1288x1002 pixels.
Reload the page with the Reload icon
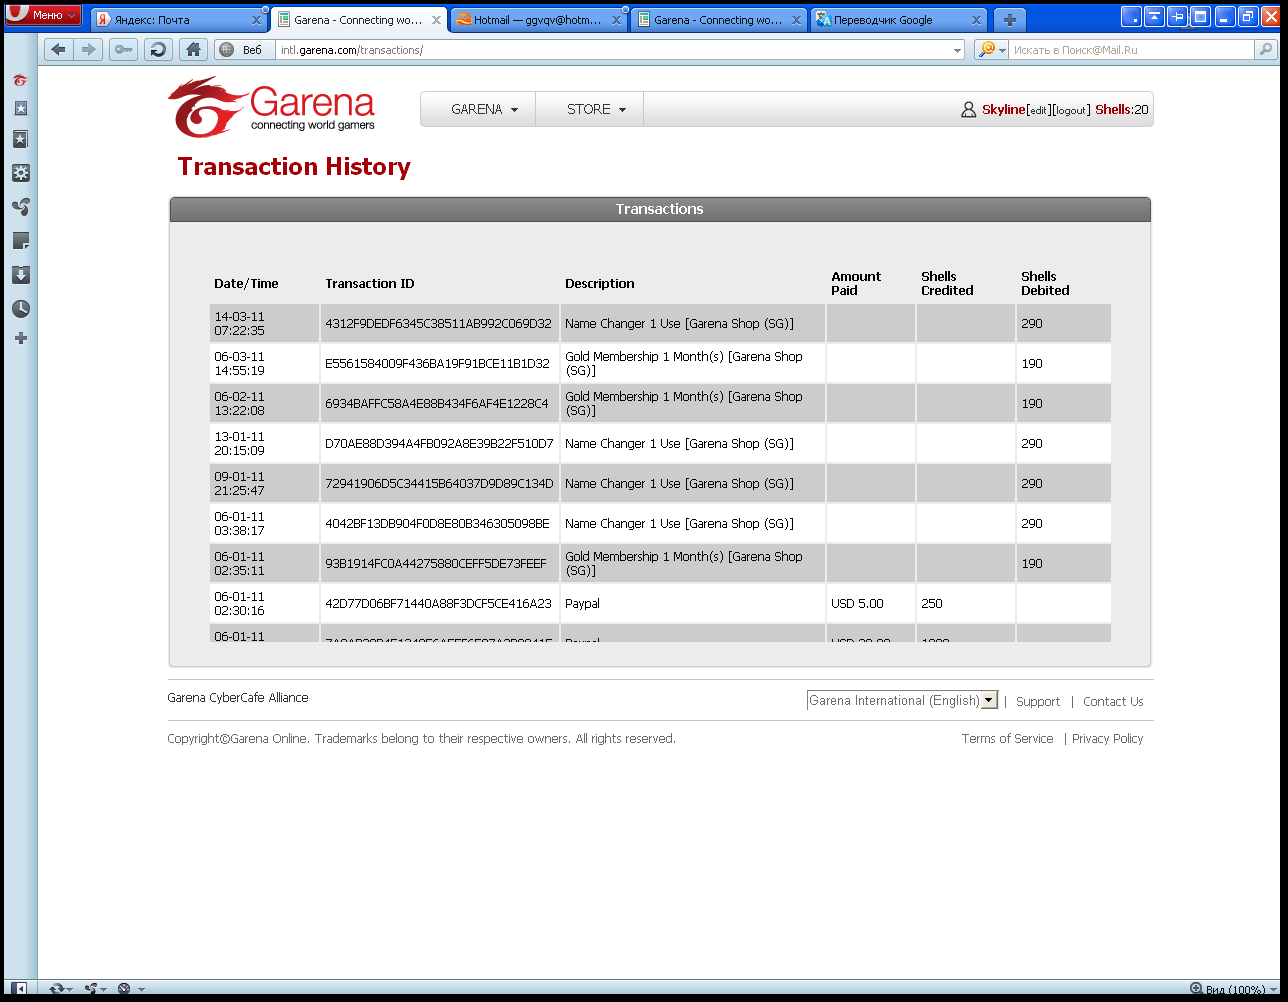[158, 49]
